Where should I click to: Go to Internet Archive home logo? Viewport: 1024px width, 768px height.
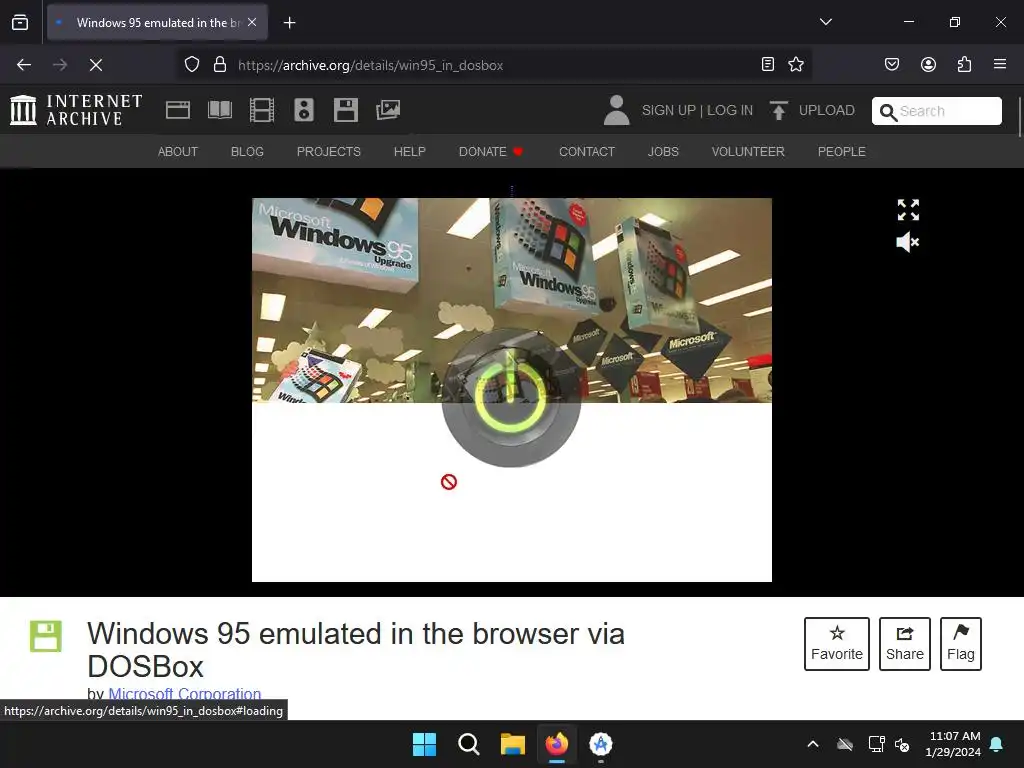pos(76,110)
